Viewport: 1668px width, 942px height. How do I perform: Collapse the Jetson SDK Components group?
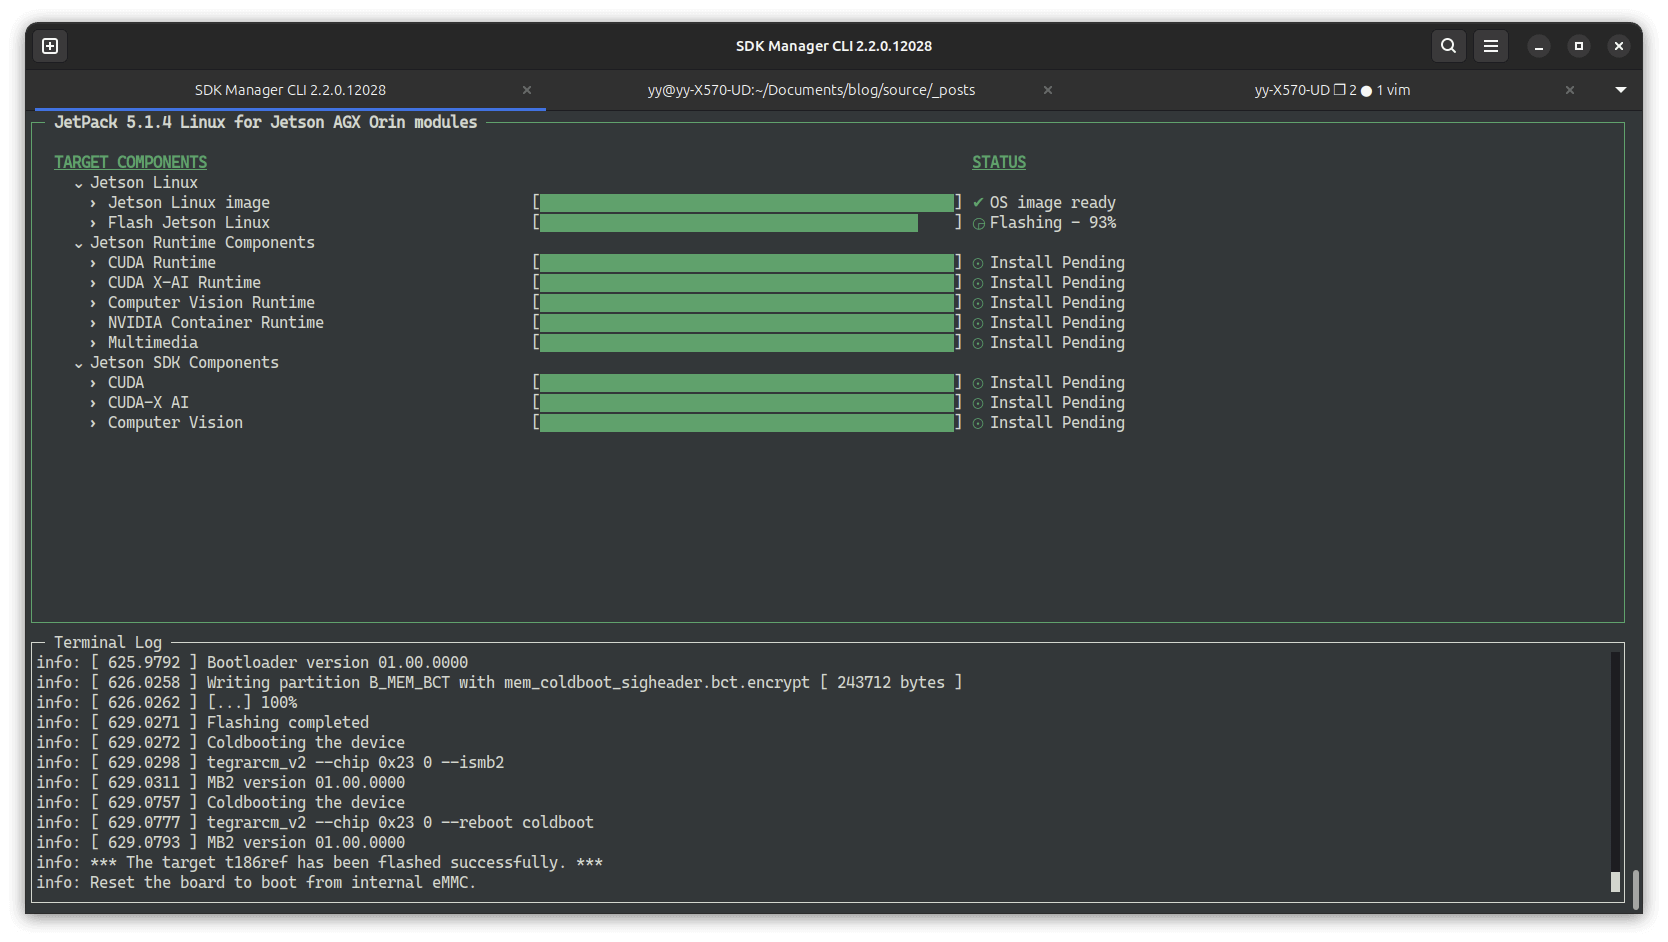(79, 364)
